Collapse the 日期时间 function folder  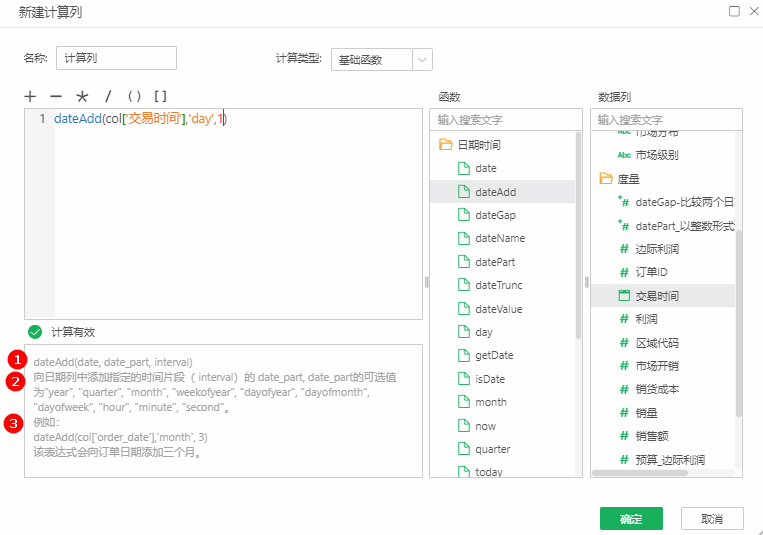tap(446, 145)
